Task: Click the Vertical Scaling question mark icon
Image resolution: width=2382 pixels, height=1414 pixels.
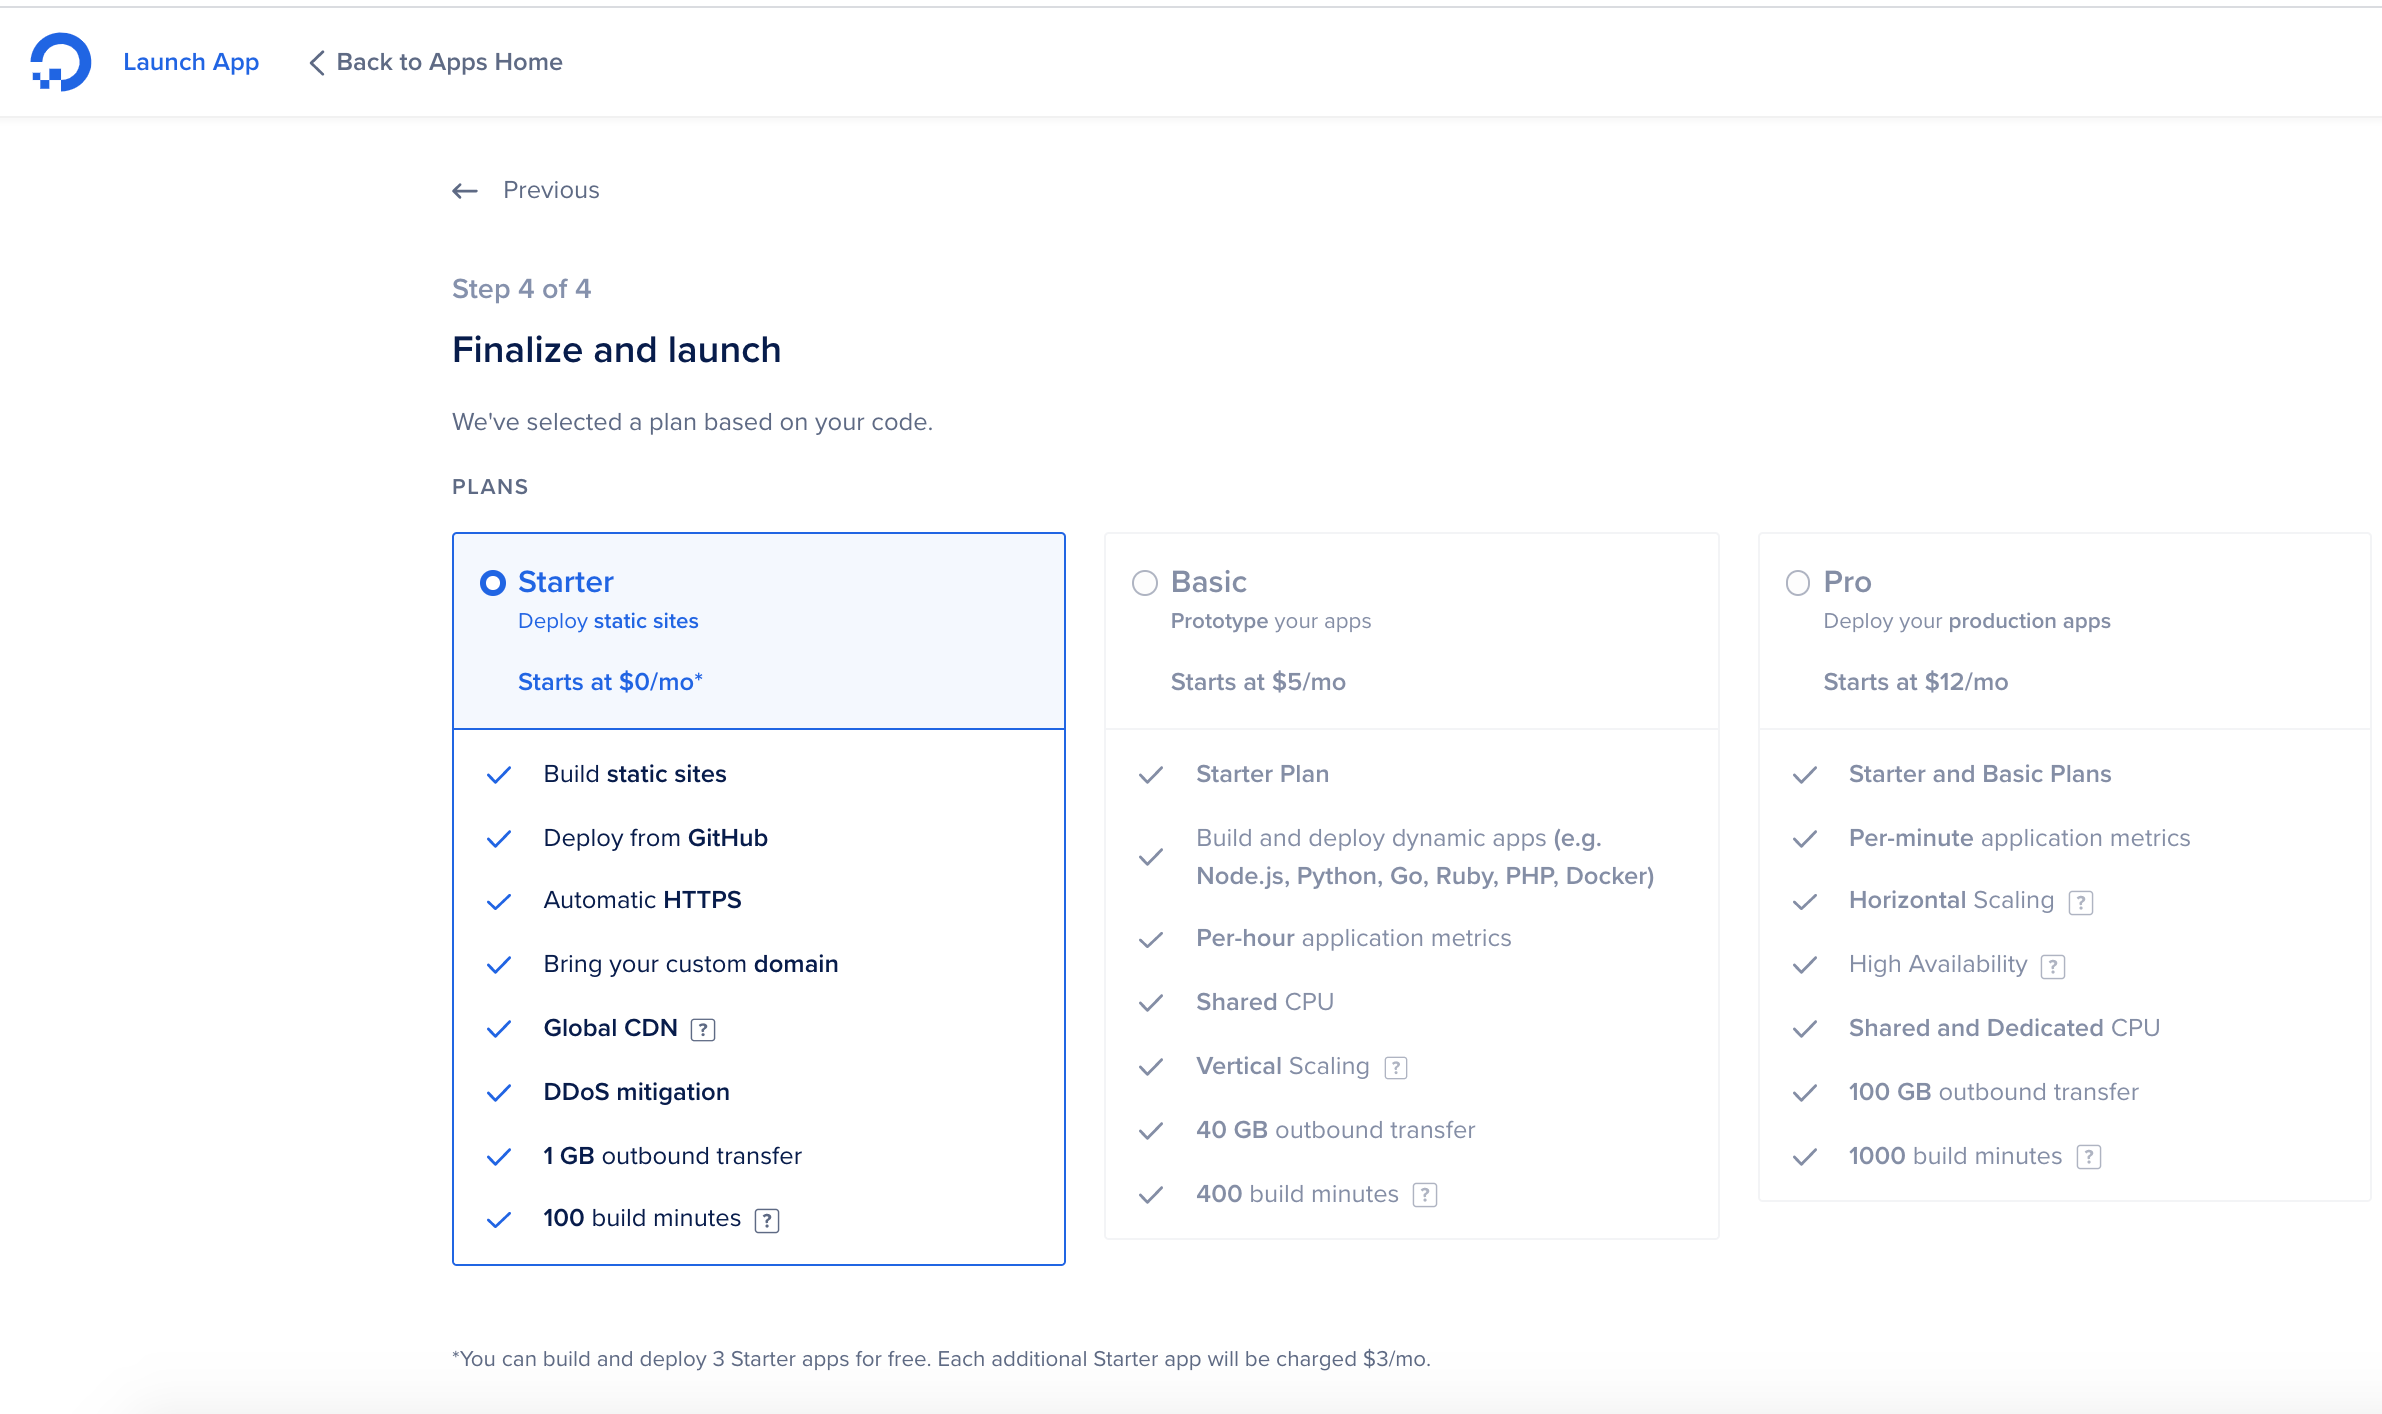Action: pyautogui.click(x=1396, y=1068)
